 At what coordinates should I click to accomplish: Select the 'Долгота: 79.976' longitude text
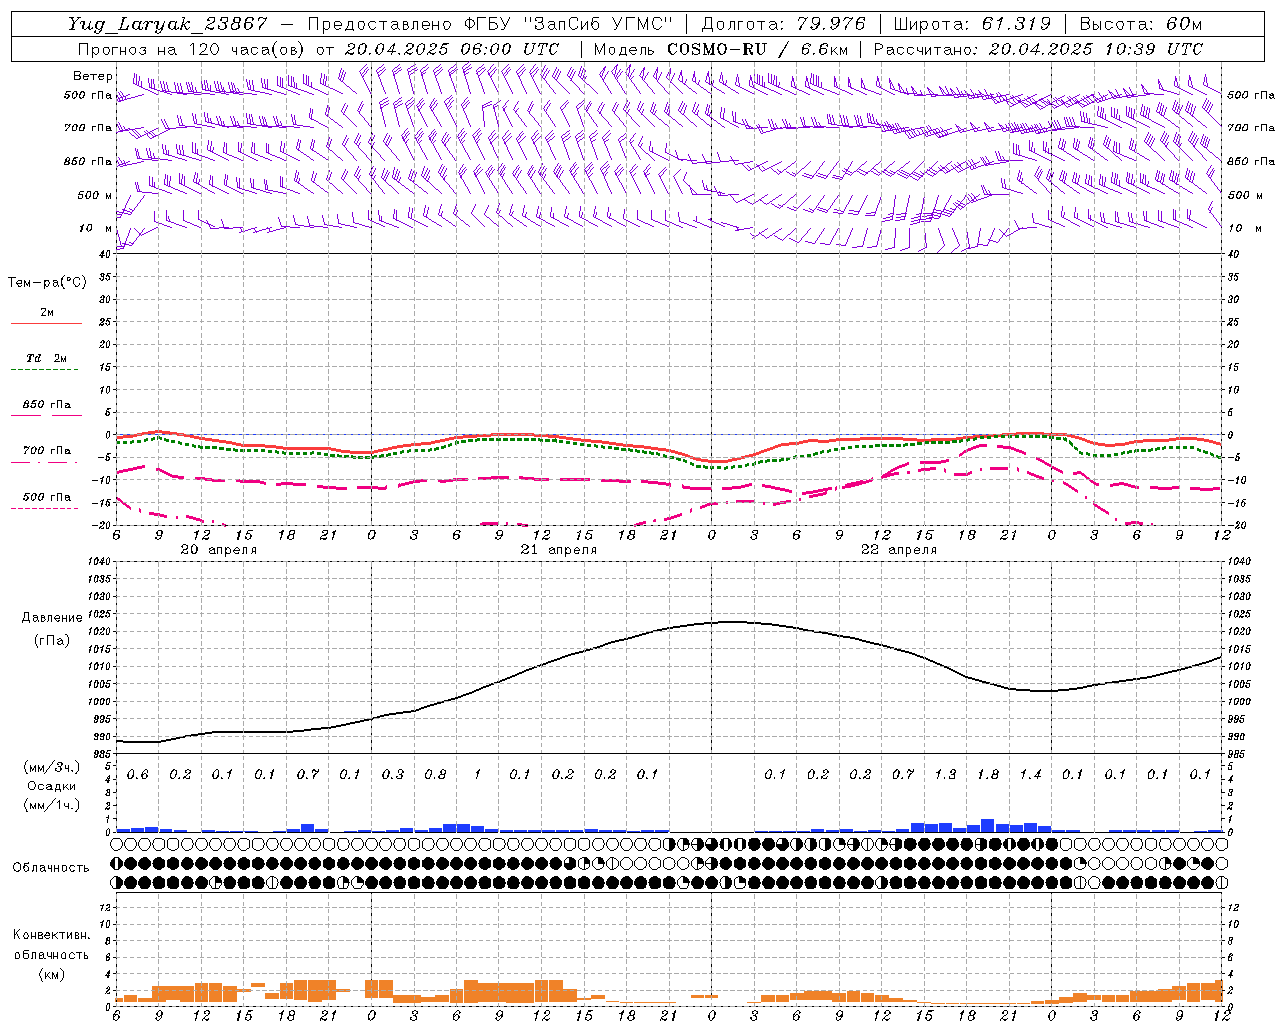point(784,24)
